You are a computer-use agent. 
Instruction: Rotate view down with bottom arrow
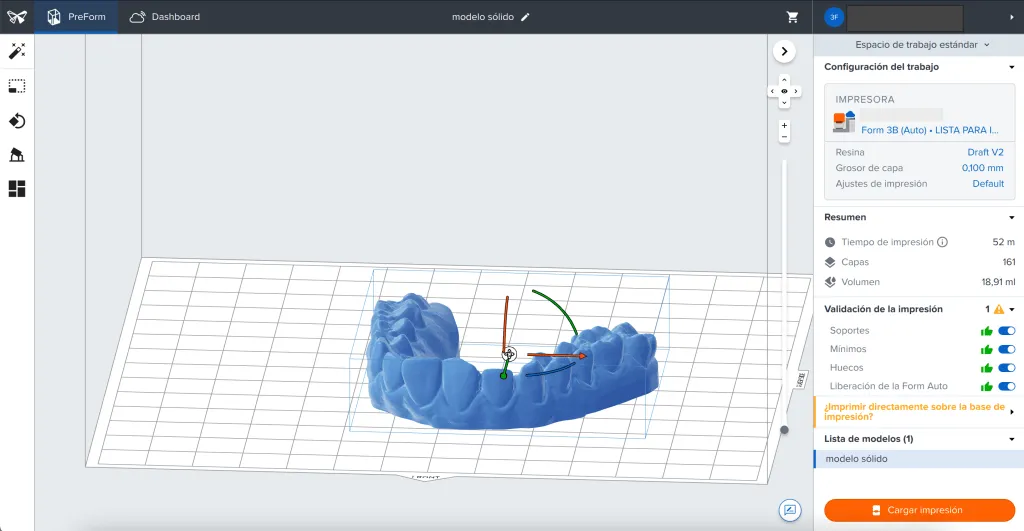[x=784, y=103]
